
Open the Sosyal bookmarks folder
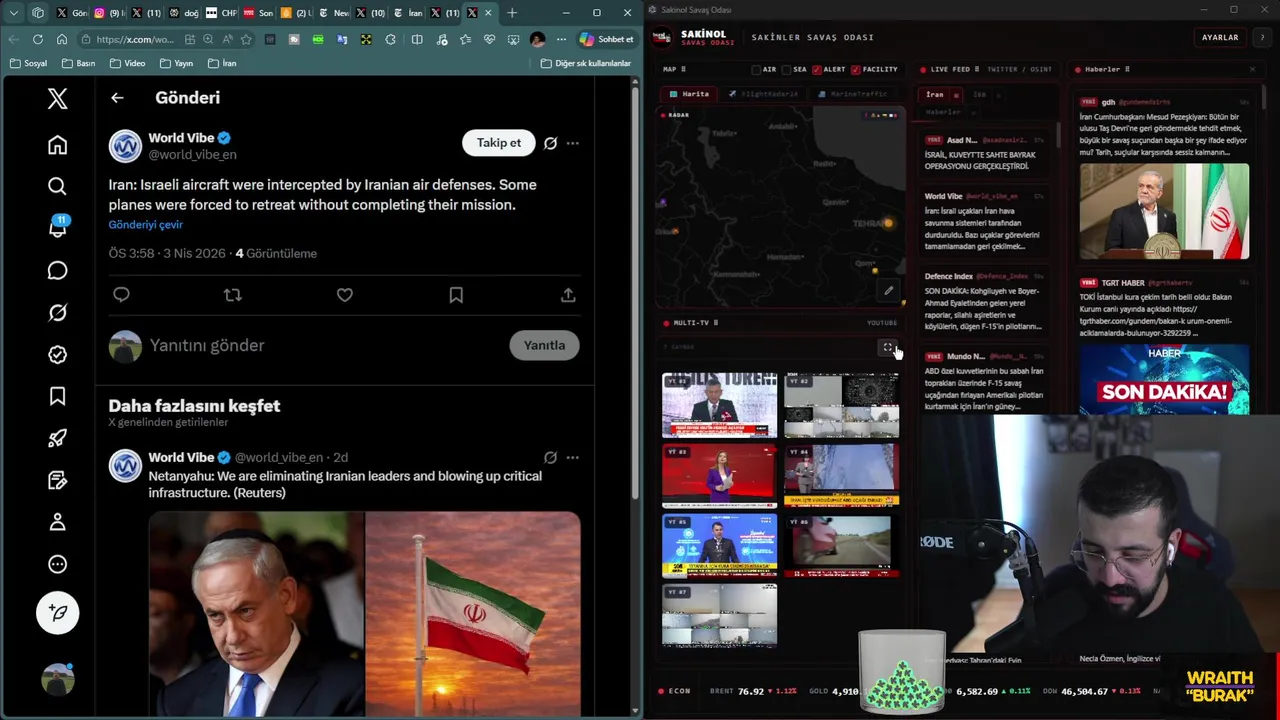[x=28, y=63]
